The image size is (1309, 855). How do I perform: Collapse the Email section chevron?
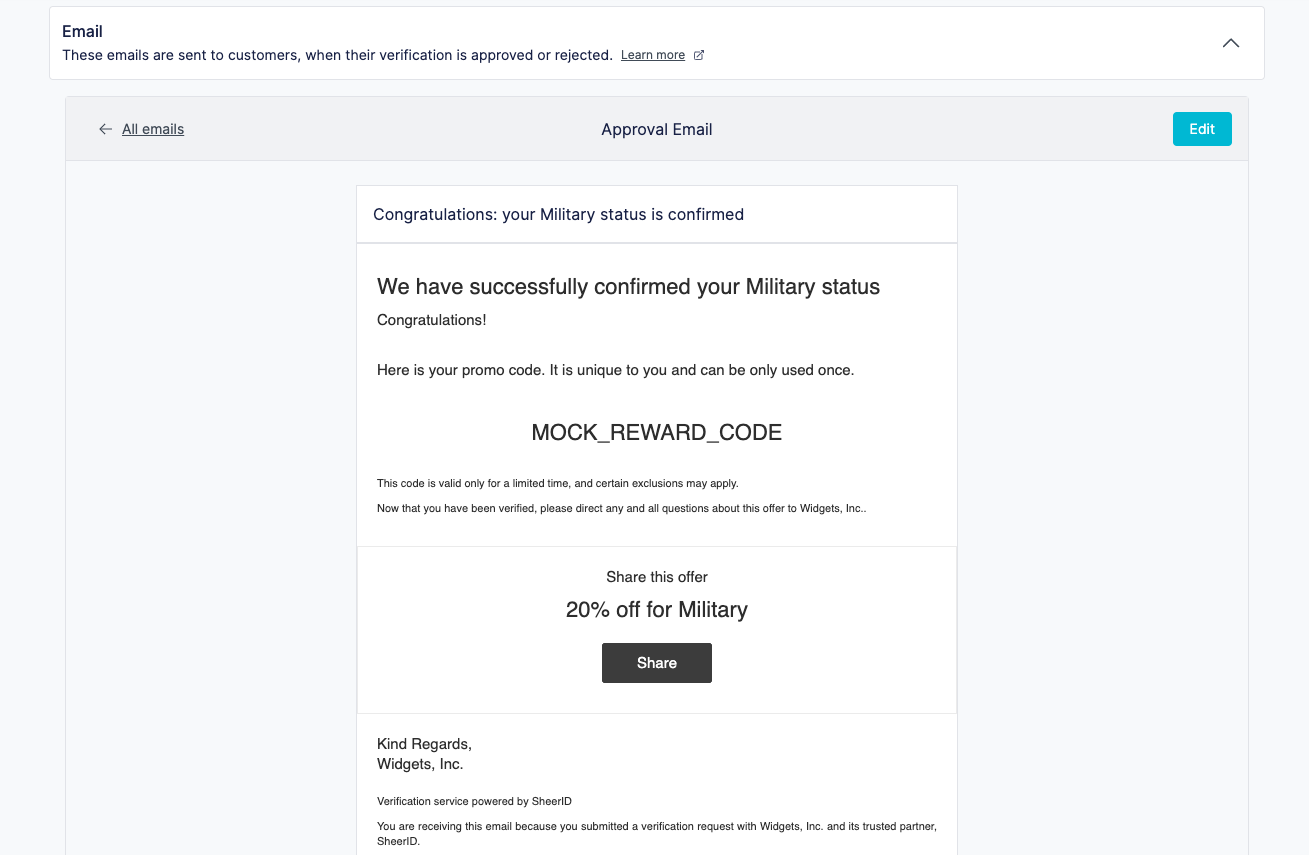(x=1231, y=43)
